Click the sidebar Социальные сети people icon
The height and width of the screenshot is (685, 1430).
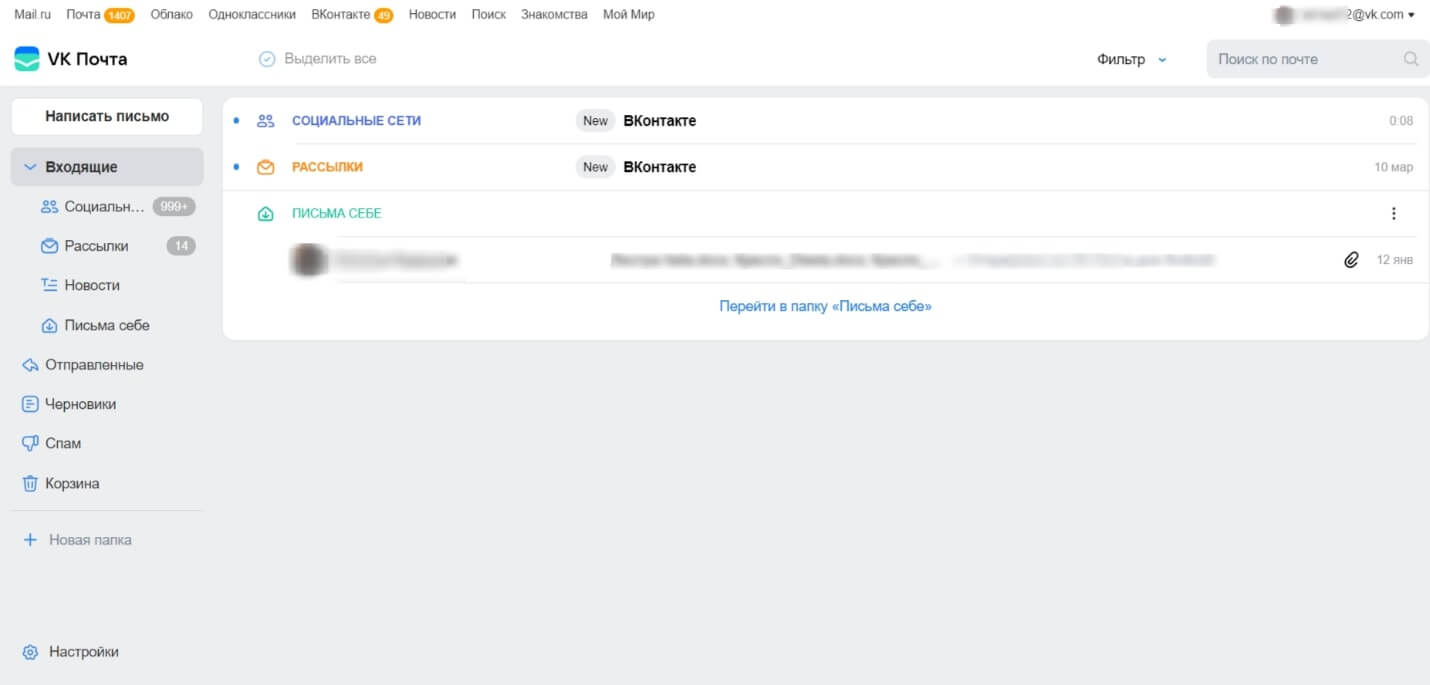[49, 207]
